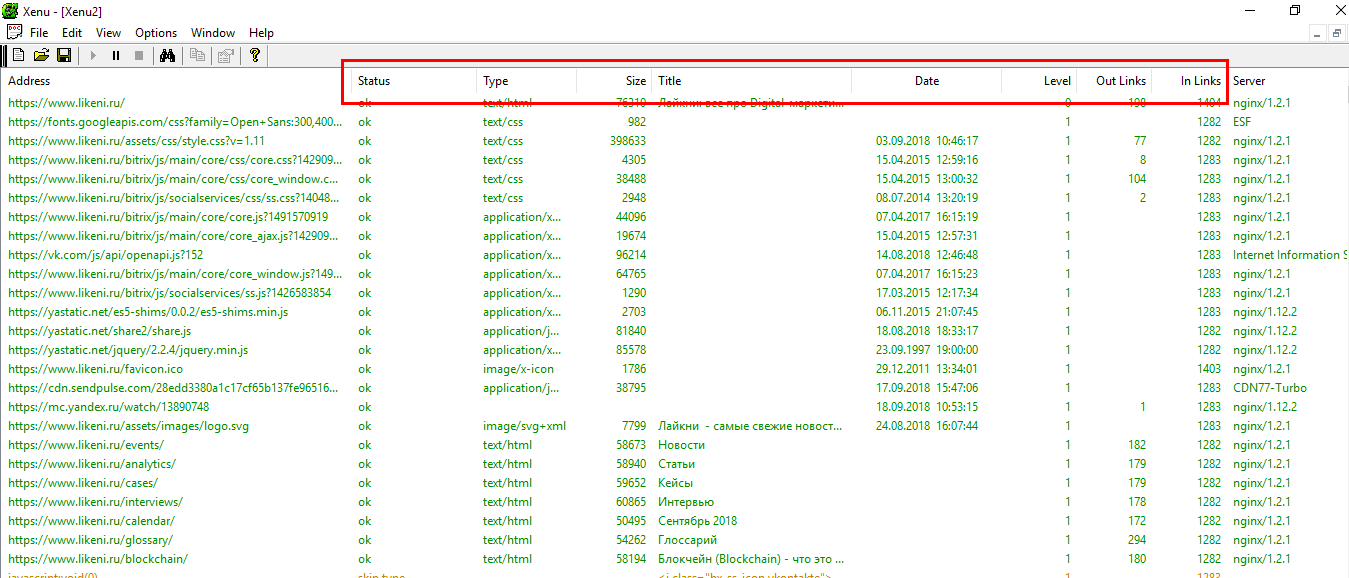Open the View menu
The width and height of the screenshot is (1349, 578).
[x=108, y=33]
